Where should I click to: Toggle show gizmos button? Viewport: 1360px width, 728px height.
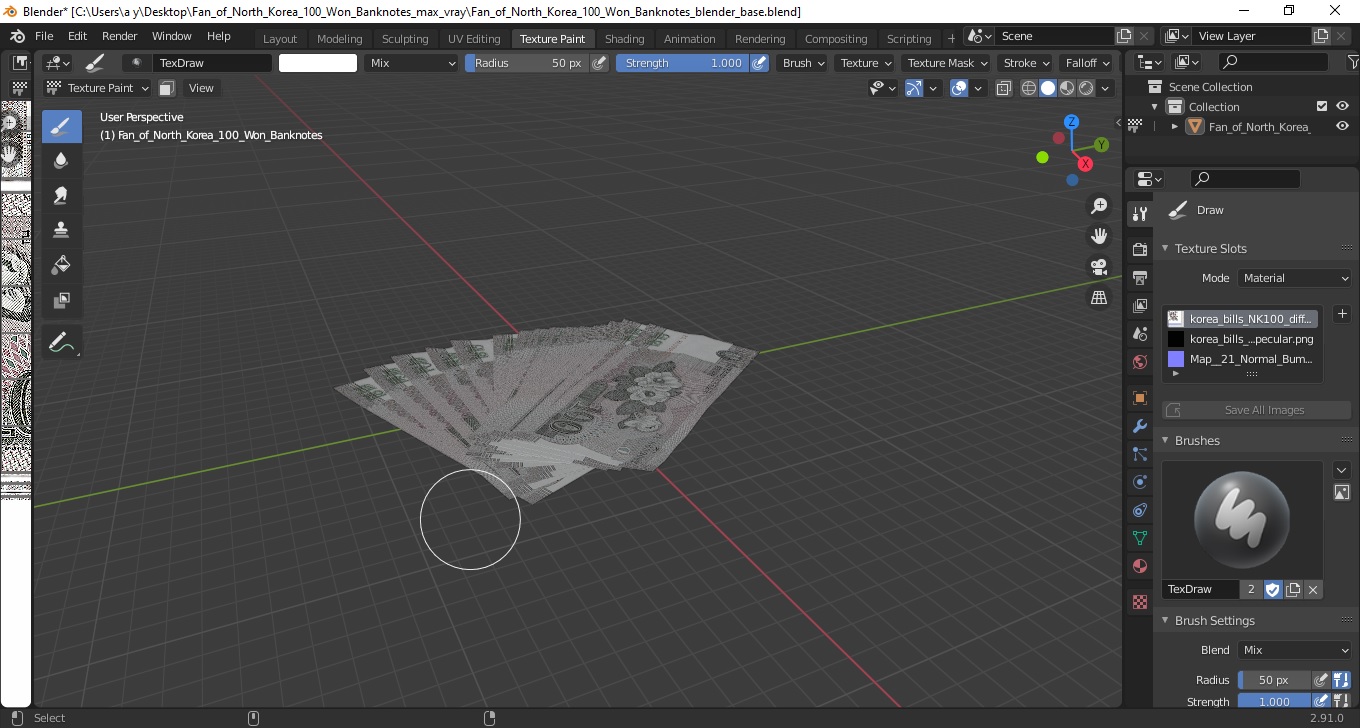(x=914, y=88)
